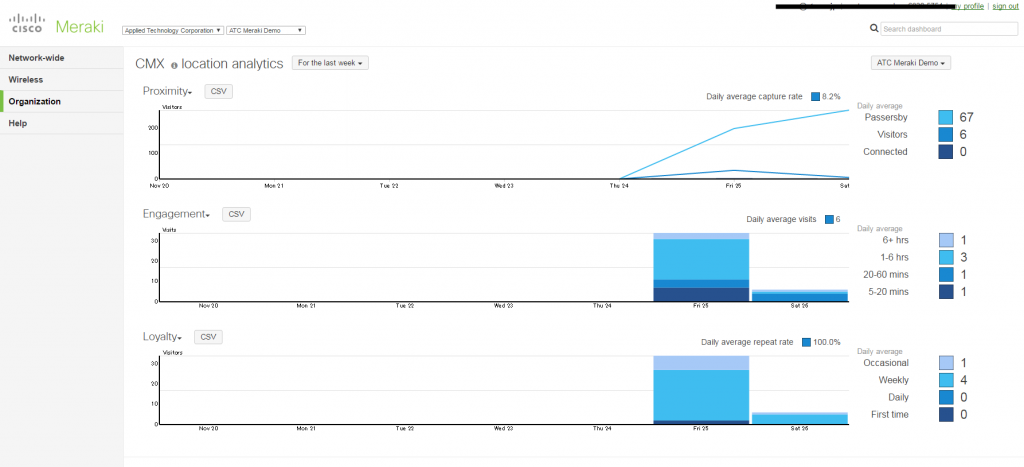Expand the Engagement section dropdown

[176, 214]
